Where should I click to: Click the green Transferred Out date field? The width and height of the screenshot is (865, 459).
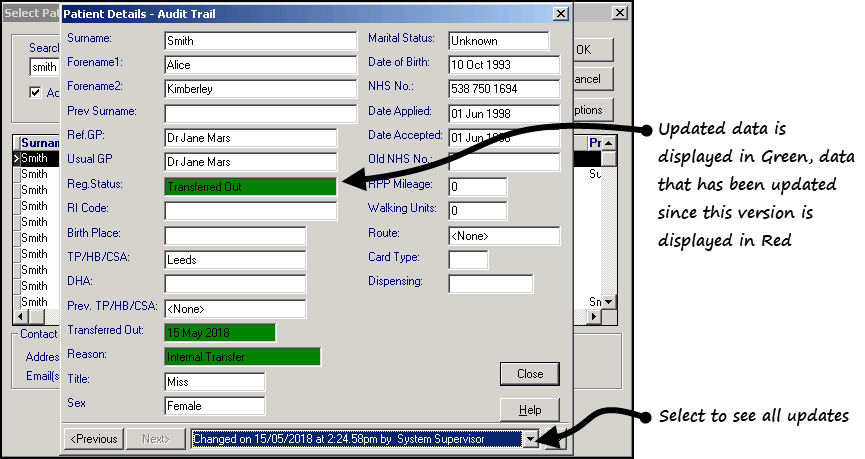pyautogui.click(x=219, y=332)
